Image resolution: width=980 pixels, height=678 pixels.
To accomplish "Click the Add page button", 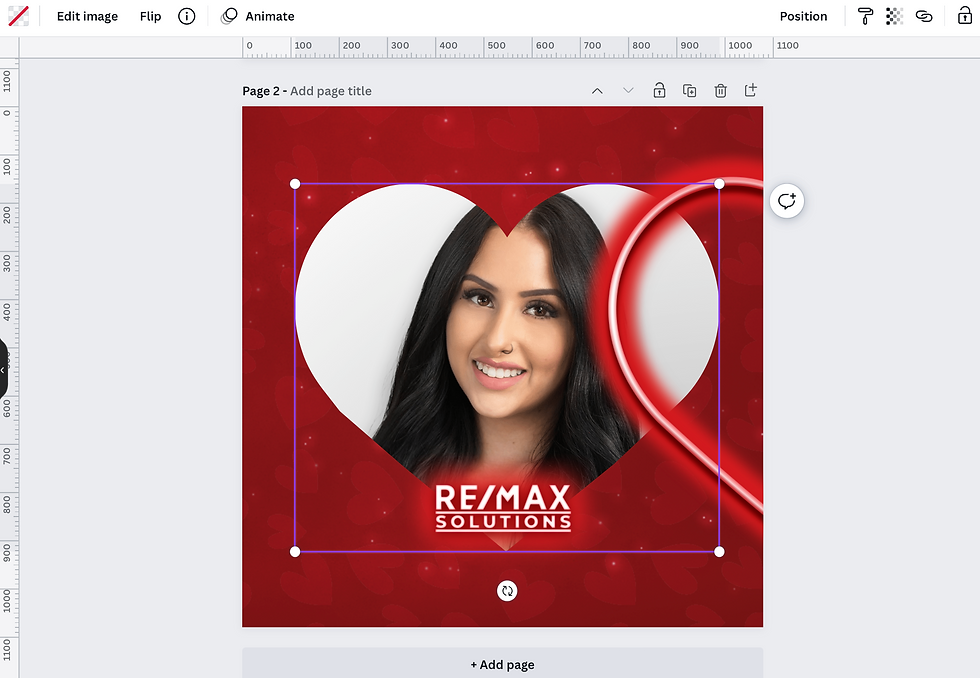I will (x=503, y=664).
